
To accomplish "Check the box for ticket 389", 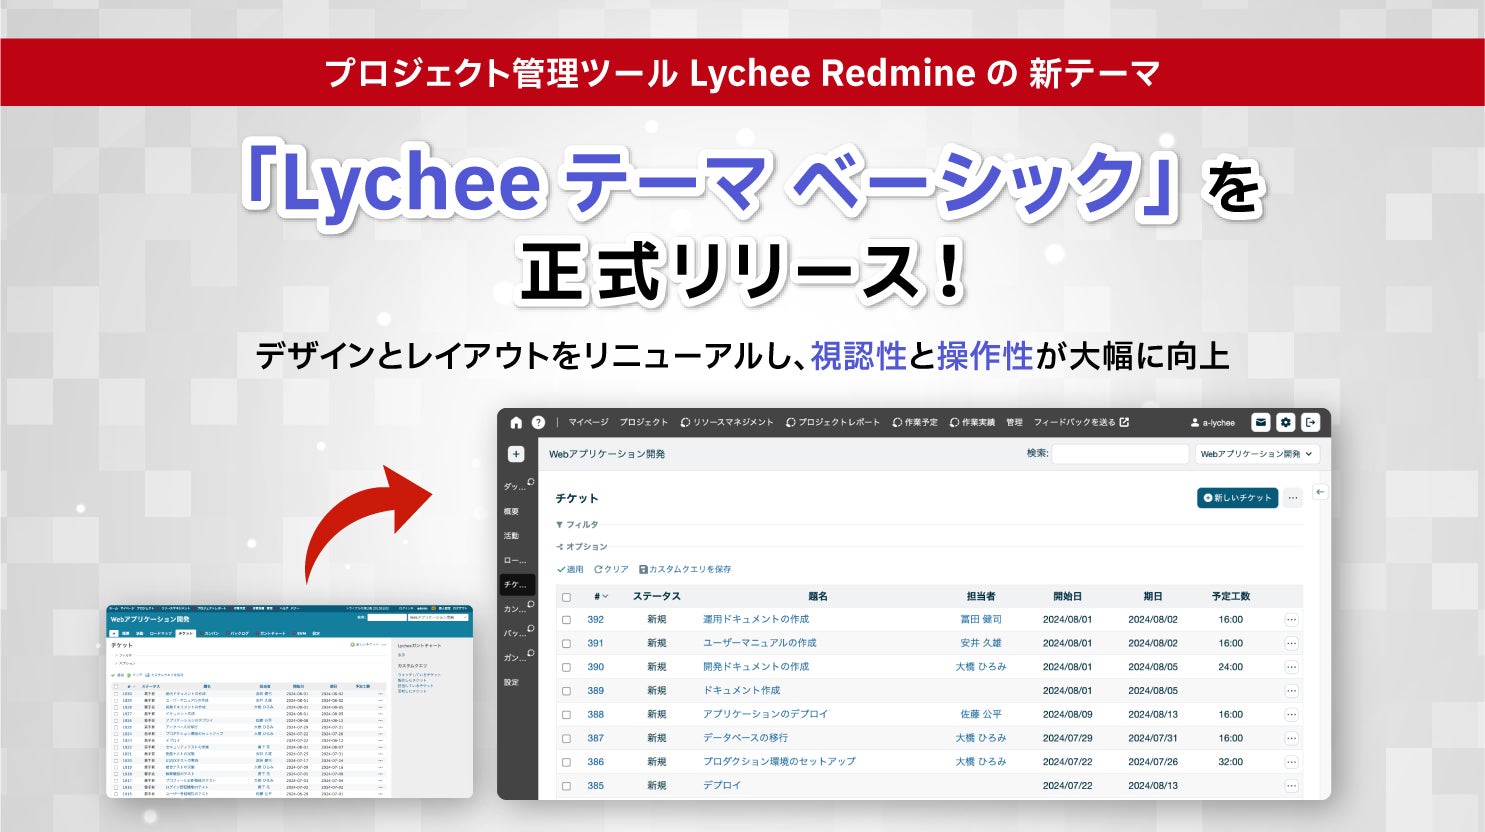I will [566, 691].
